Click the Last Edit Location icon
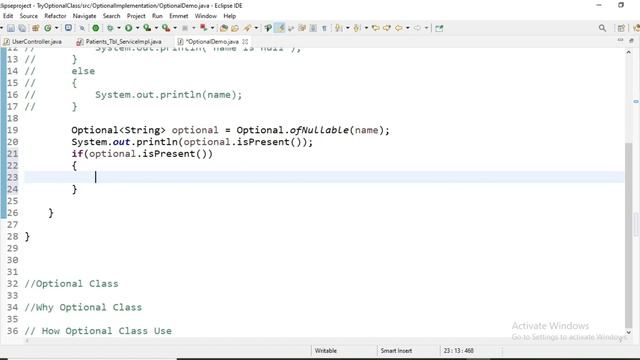This screenshot has width=640, height=360. point(376,28)
